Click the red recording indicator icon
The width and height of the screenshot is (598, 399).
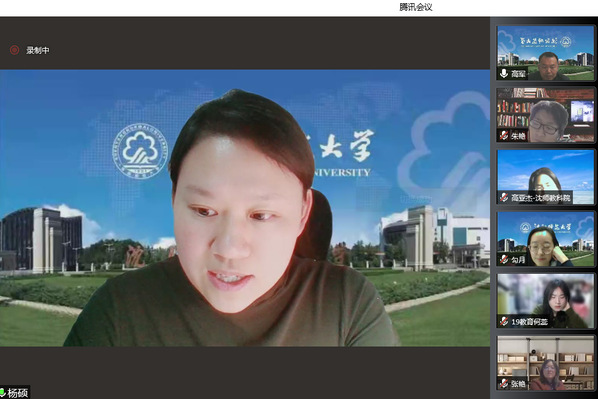tap(14, 50)
